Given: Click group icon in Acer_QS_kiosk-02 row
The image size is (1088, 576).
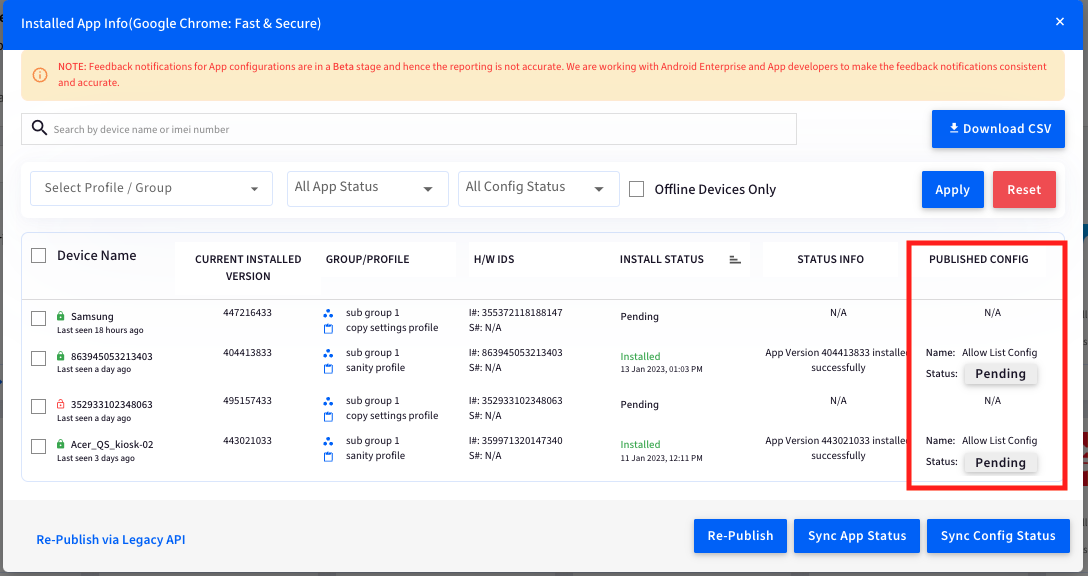Looking at the screenshot, I should (328, 441).
